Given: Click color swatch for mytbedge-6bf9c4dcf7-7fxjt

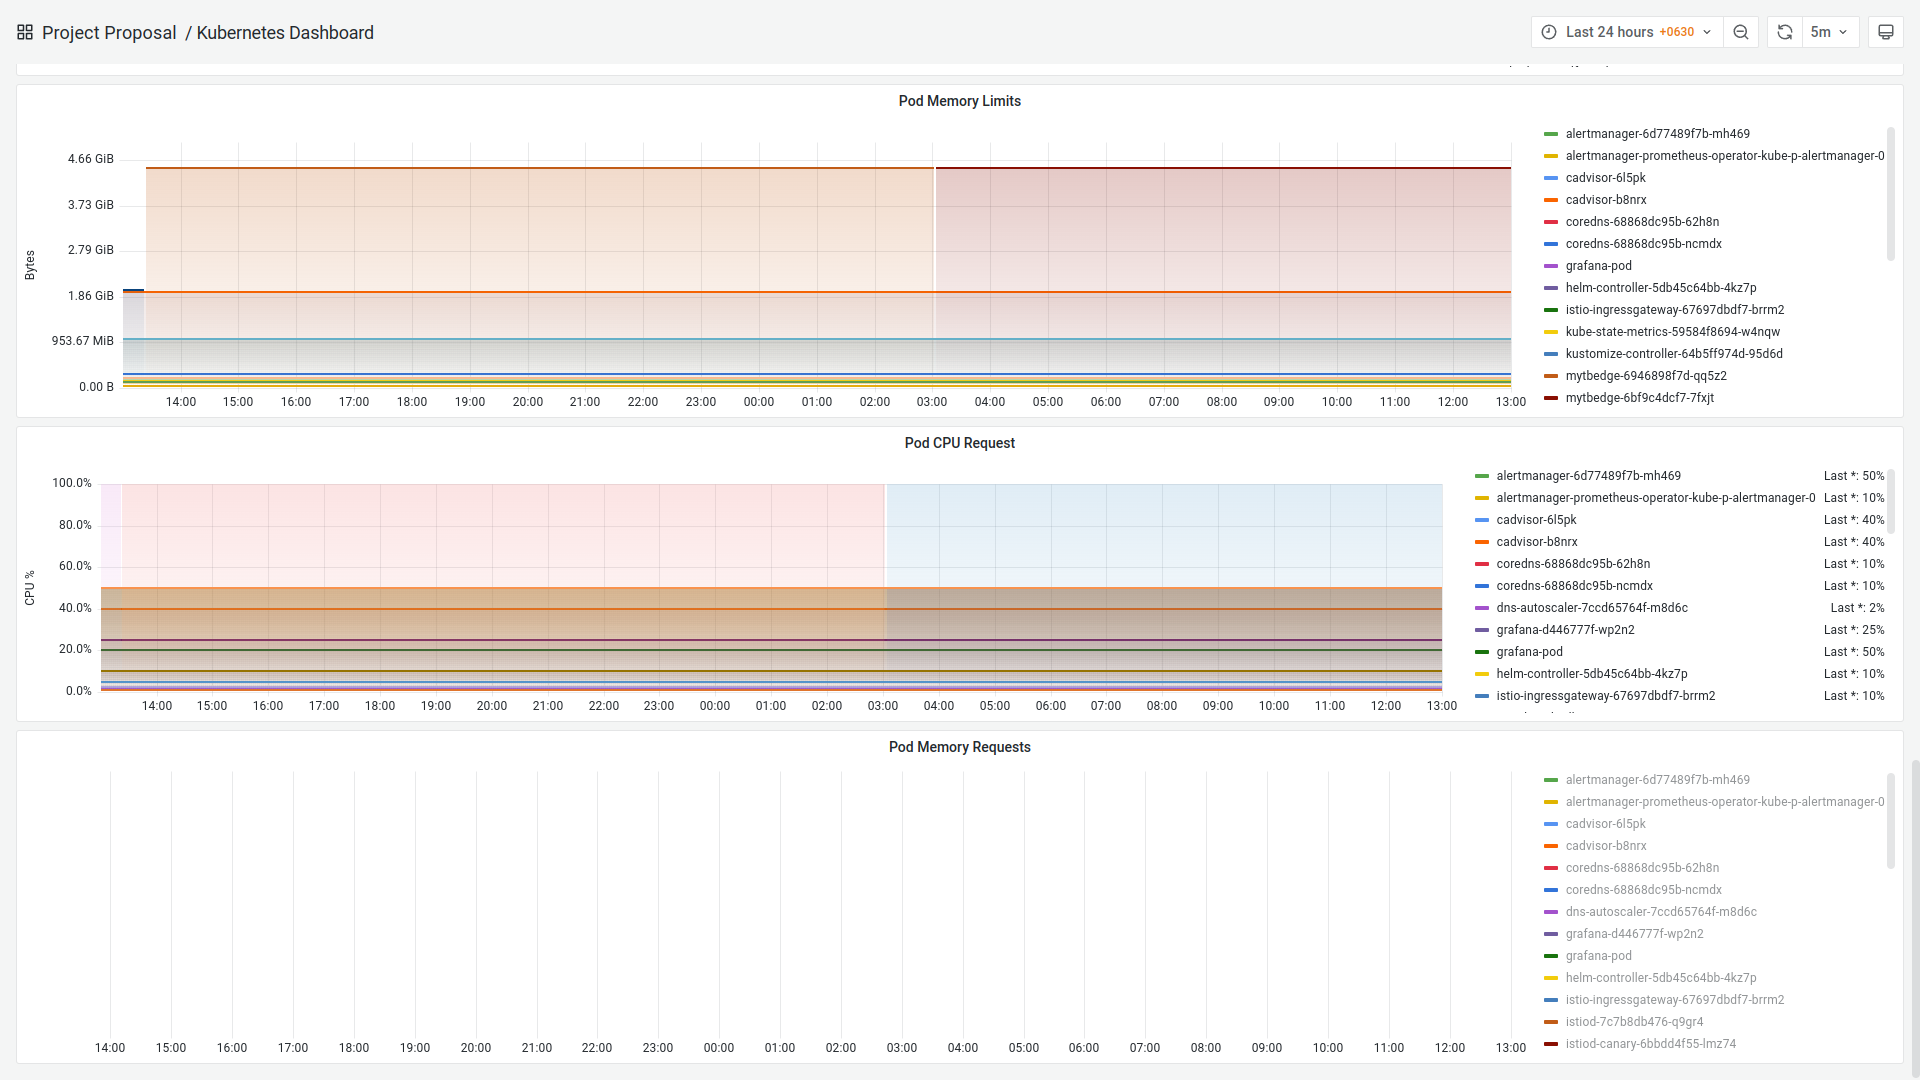Looking at the screenshot, I should pos(1551,398).
